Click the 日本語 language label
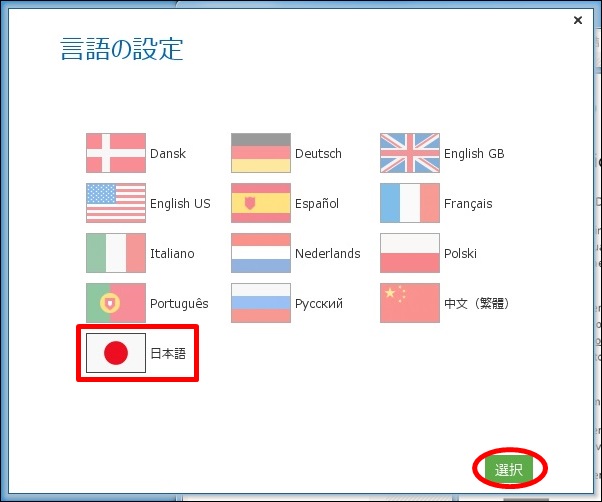The width and height of the screenshot is (602, 502). click(x=168, y=353)
